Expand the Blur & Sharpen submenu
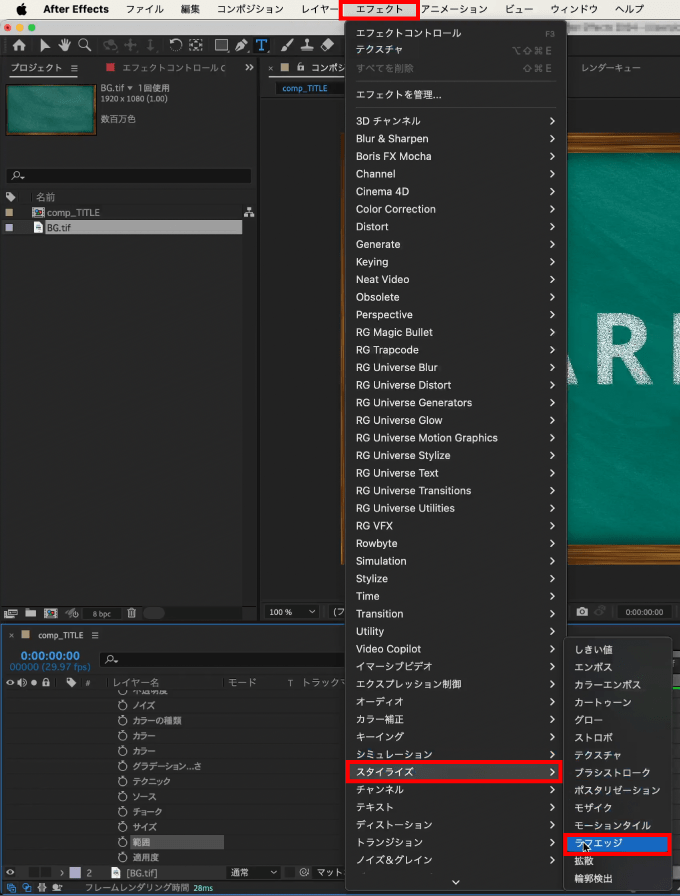Screen dimensions: 680x896 click(x=455, y=138)
